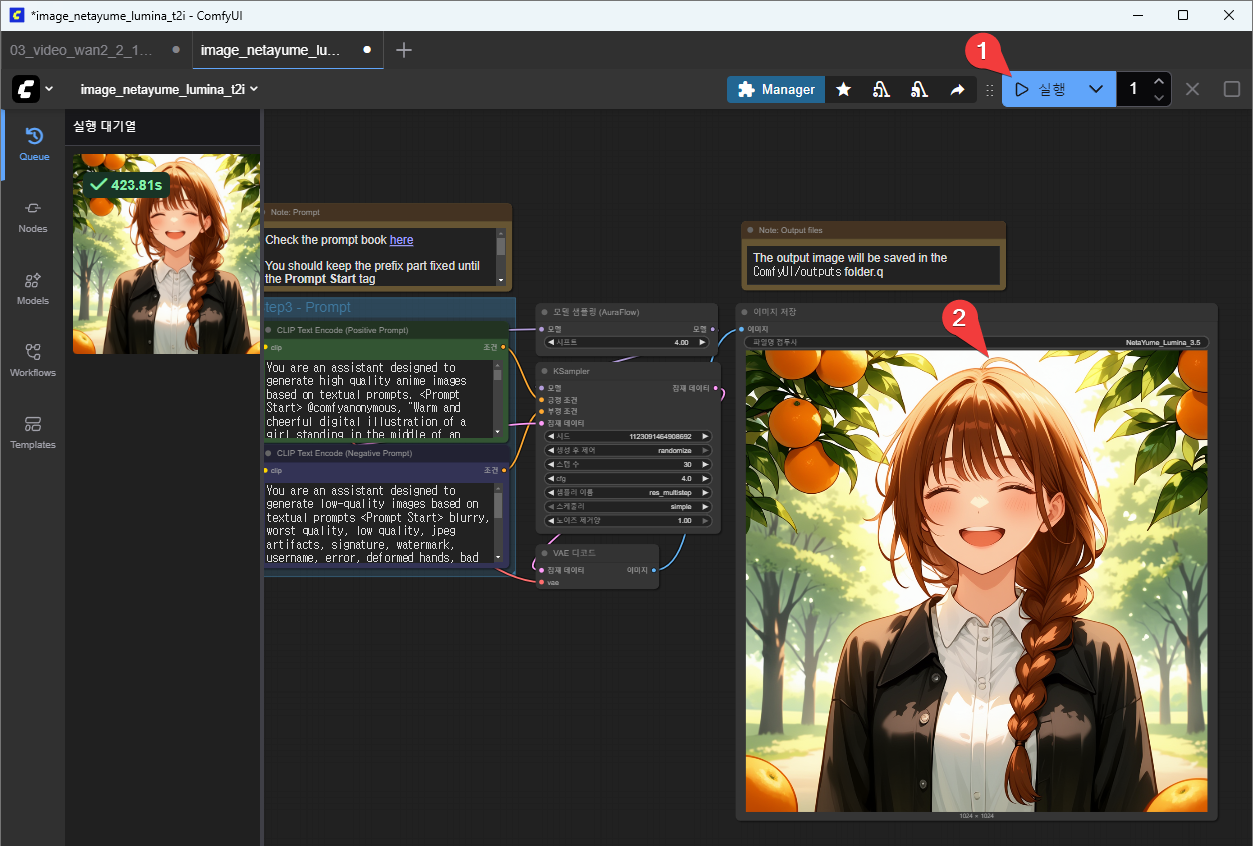Click the star icon next to Manager
The height and width of the screenshot is (846, 1253).
click(844, 90)
